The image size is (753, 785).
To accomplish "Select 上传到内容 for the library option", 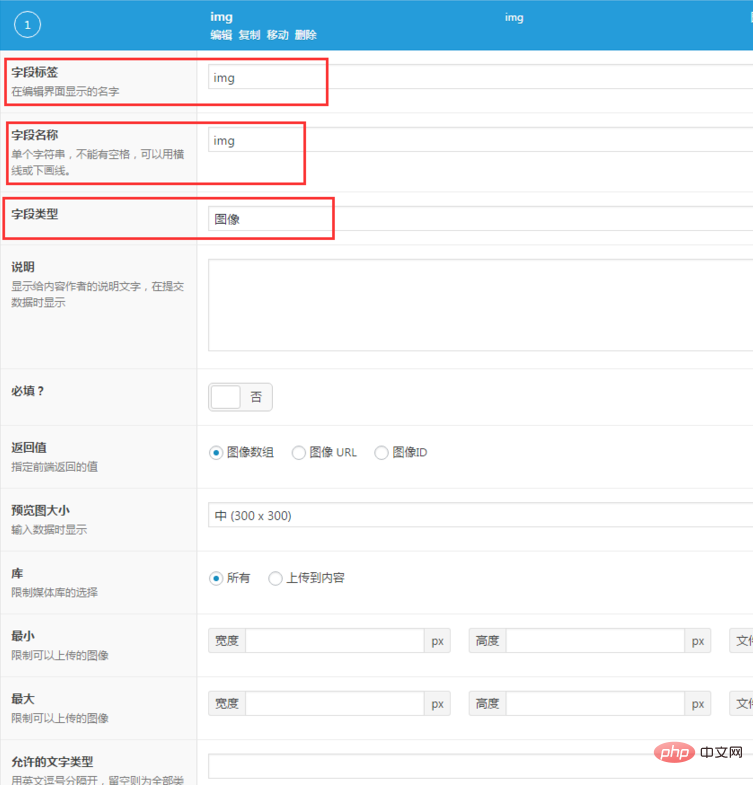I will (276, 578).
